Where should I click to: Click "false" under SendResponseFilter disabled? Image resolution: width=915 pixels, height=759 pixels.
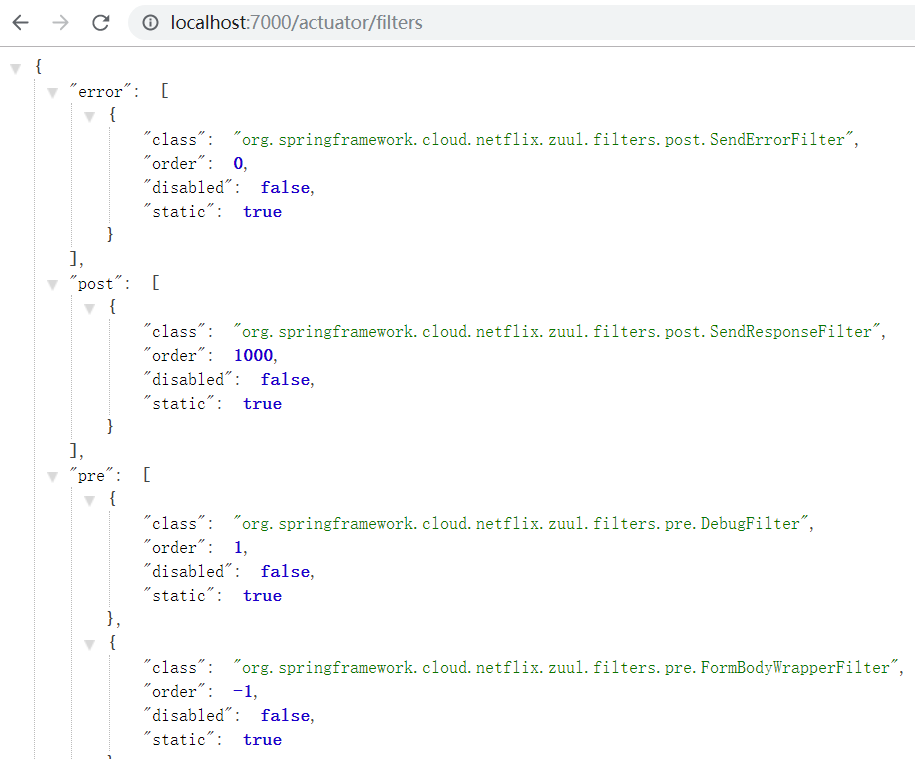[x=285, y=379]
